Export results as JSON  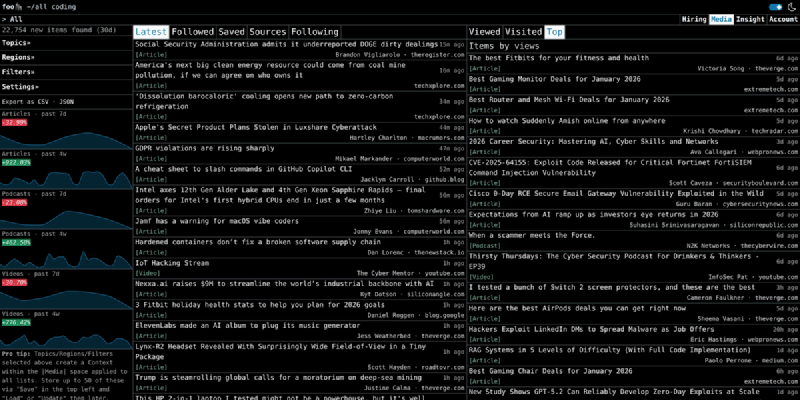click(x=65, y=102)
